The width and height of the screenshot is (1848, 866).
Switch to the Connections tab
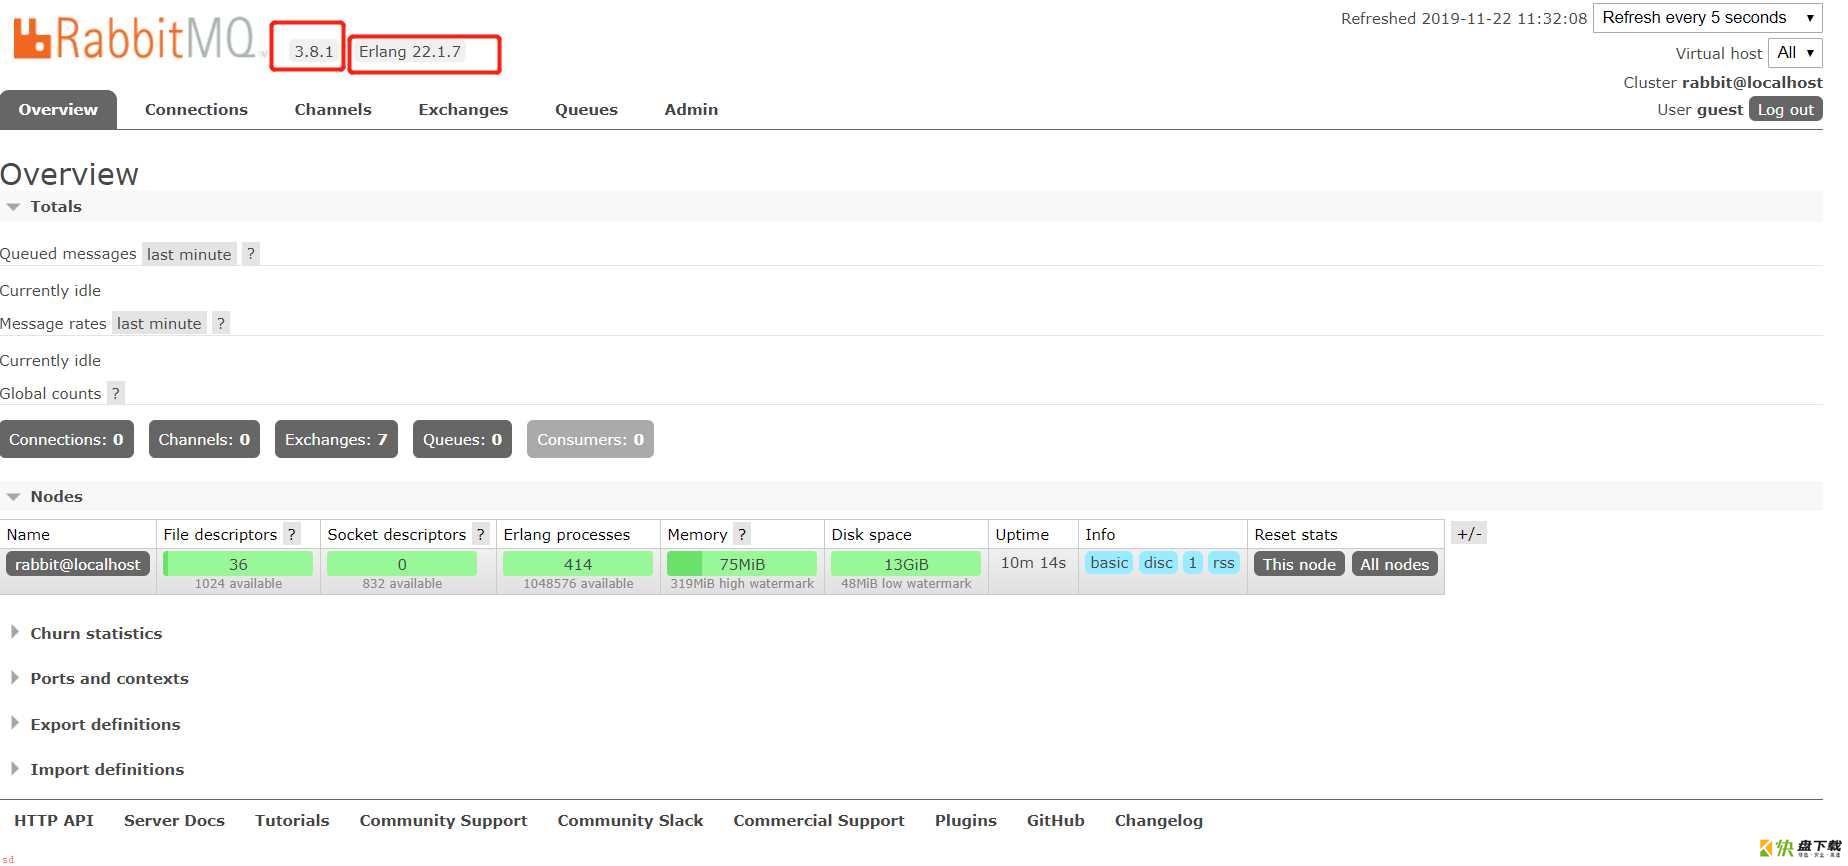point(196,110)
